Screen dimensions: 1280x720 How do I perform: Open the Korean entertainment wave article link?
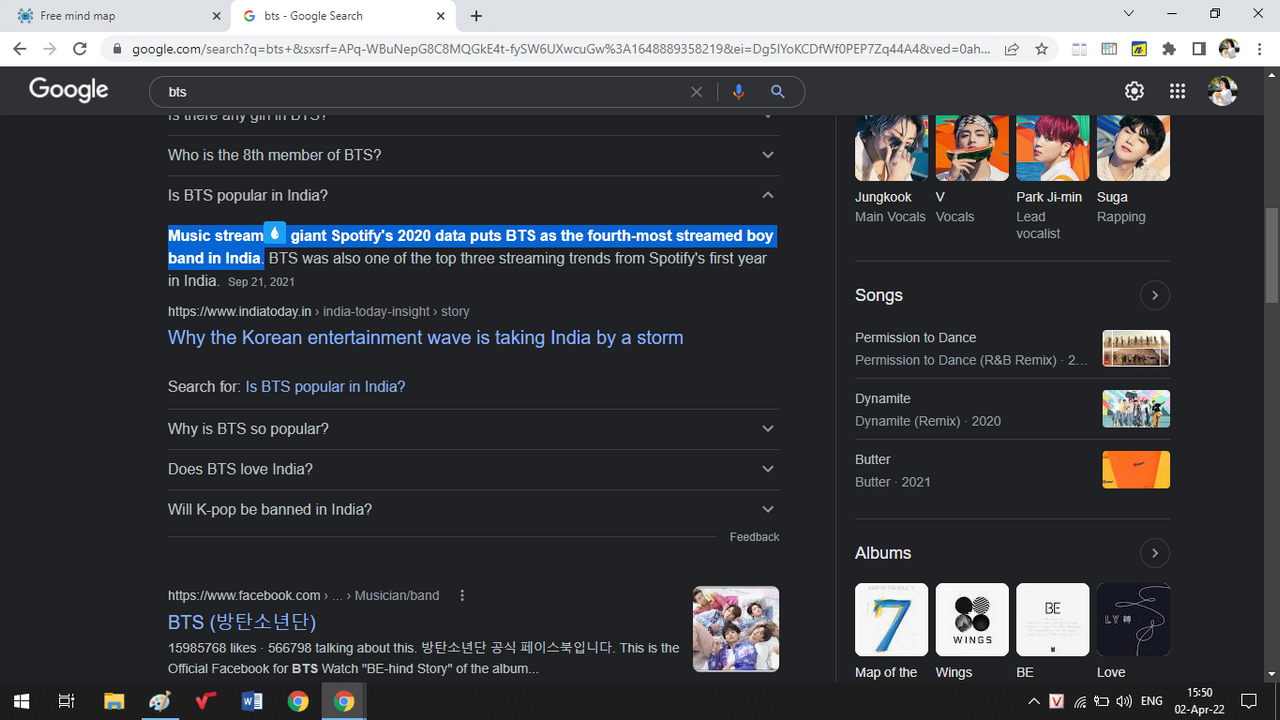[x=425, y=338]
